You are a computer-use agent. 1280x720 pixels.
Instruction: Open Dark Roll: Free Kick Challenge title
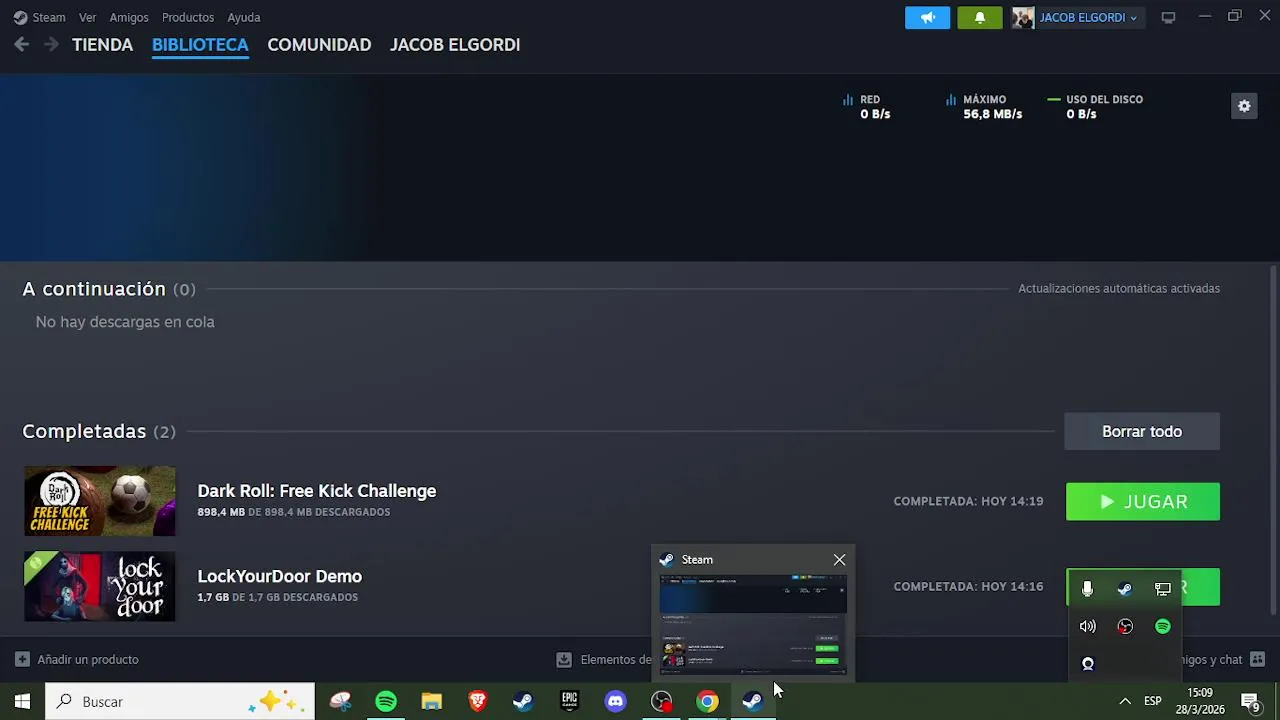316,491
